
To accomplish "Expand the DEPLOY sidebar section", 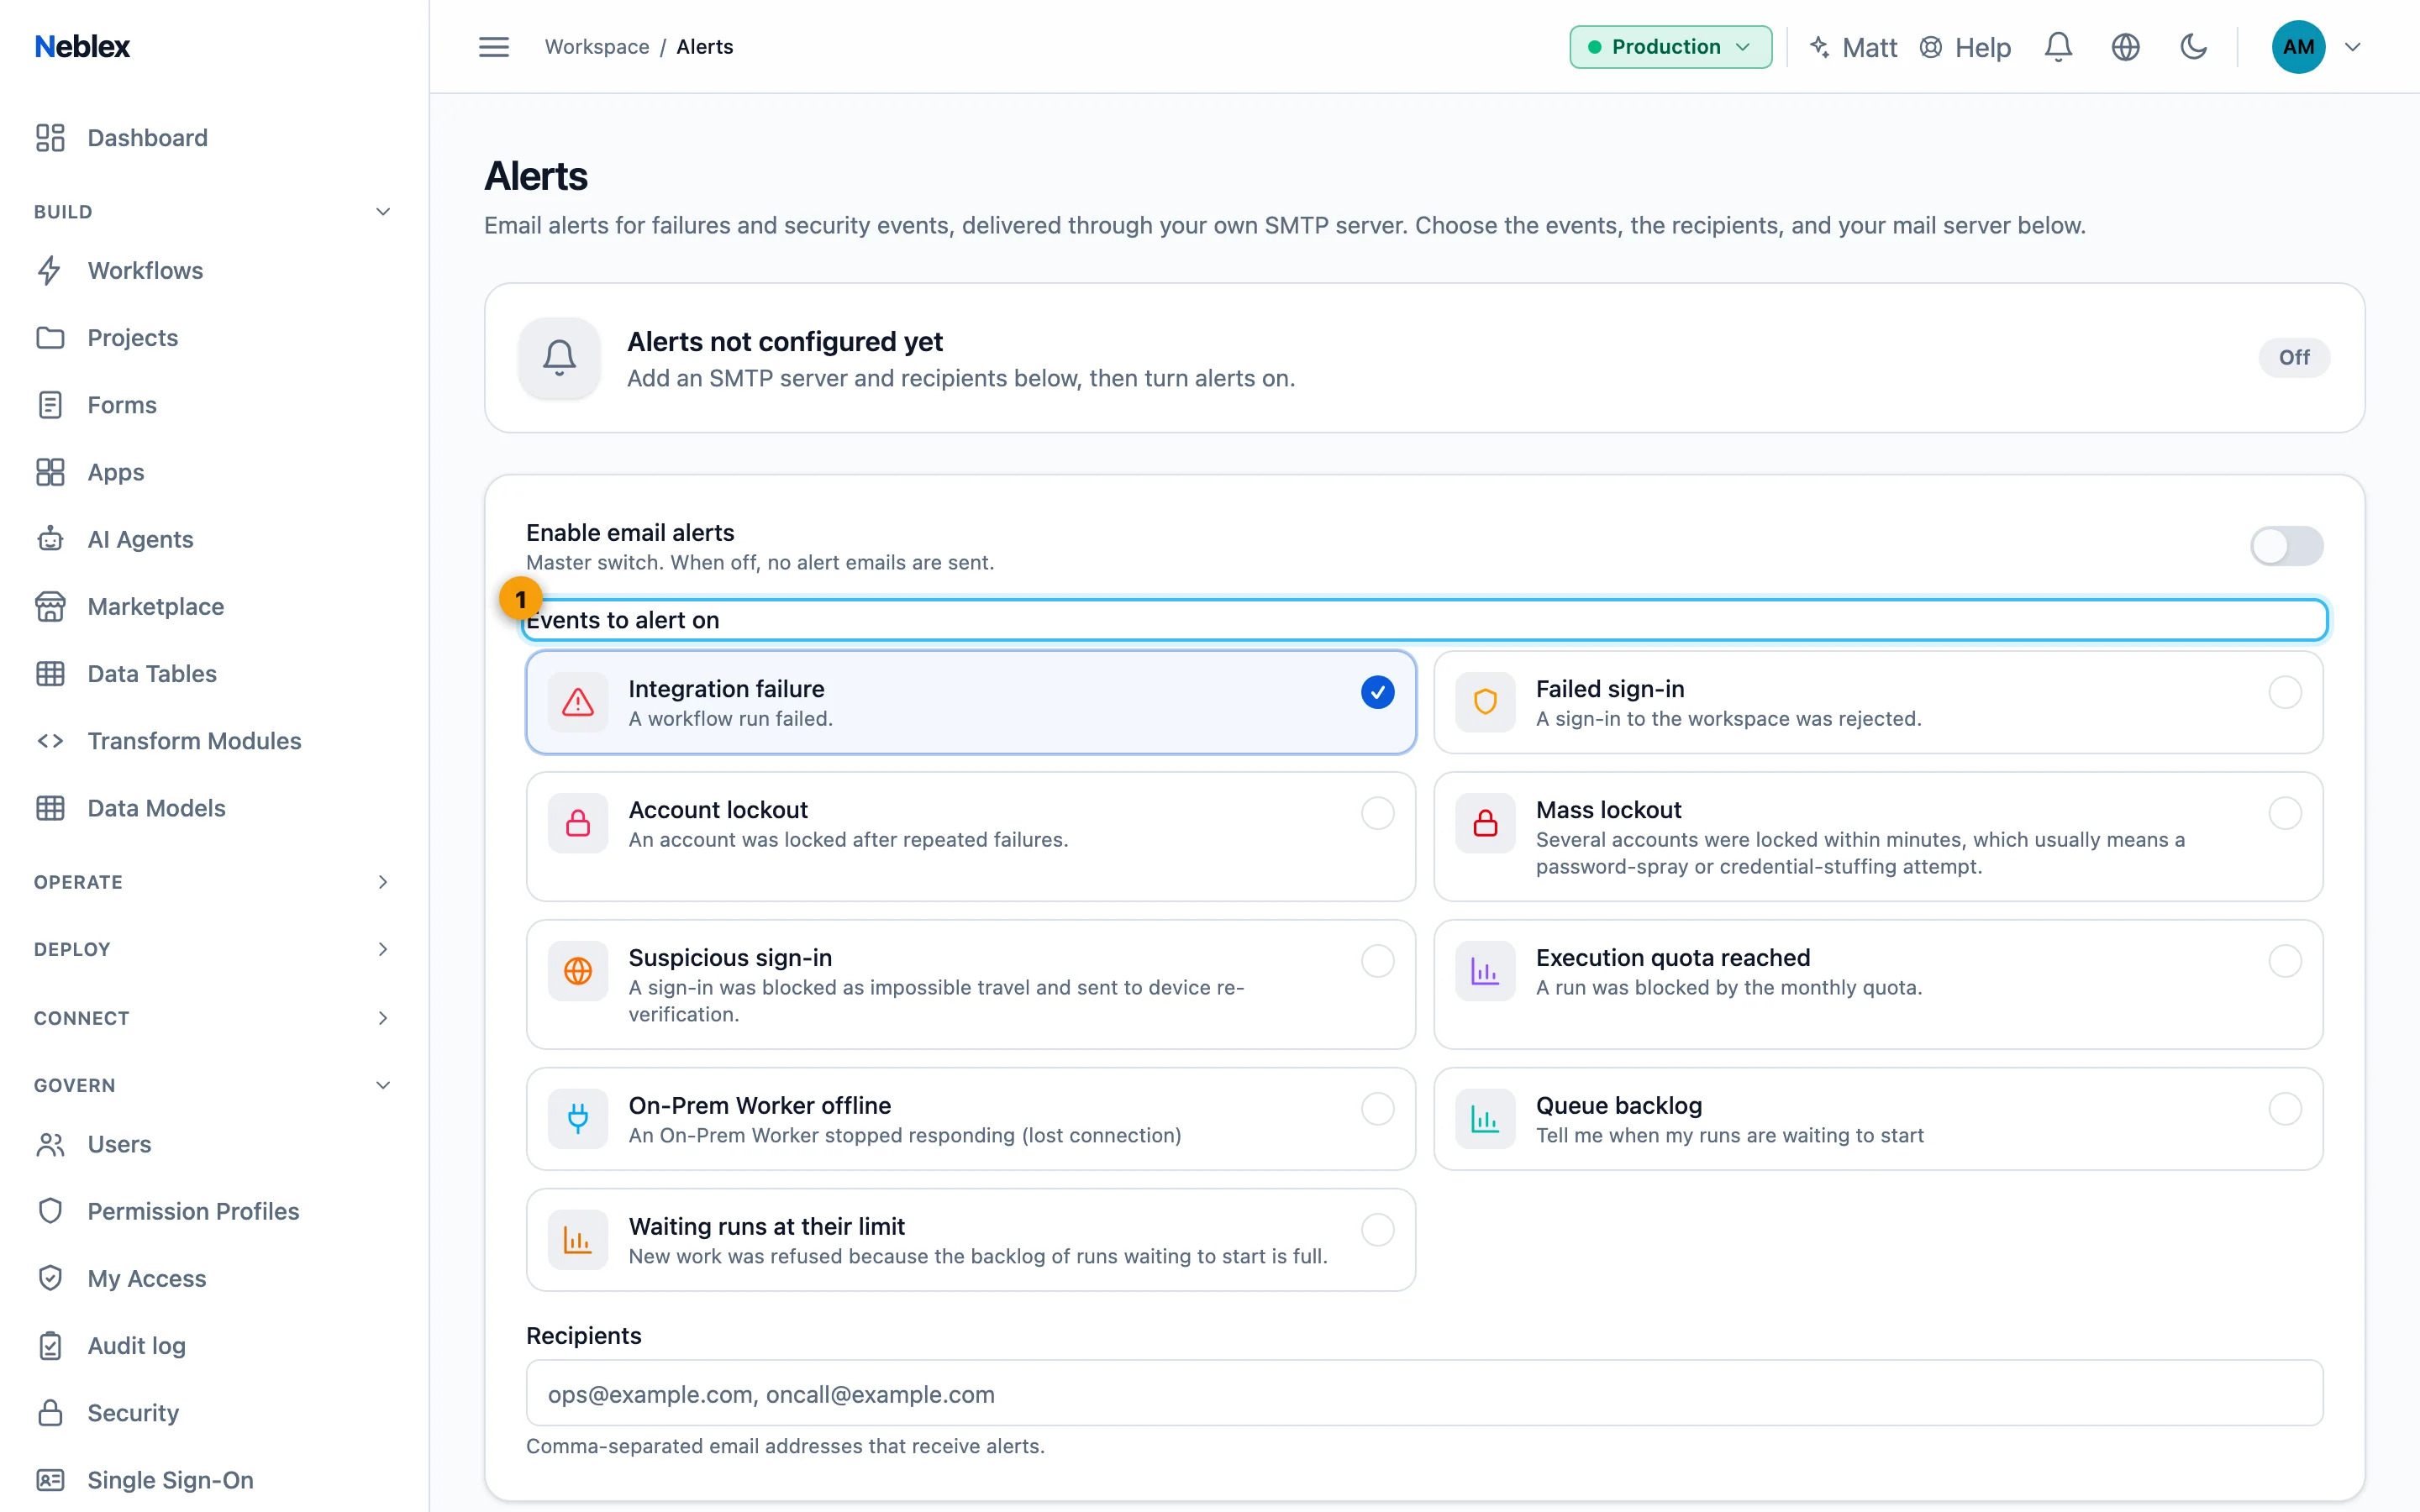I will (x=382, y=949).
